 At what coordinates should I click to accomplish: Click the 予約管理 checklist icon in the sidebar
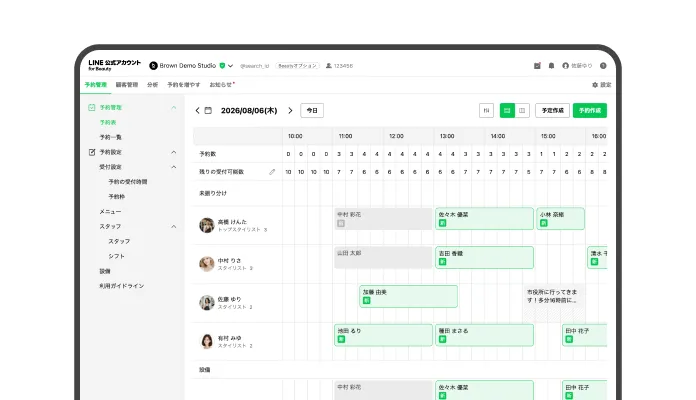91,107
